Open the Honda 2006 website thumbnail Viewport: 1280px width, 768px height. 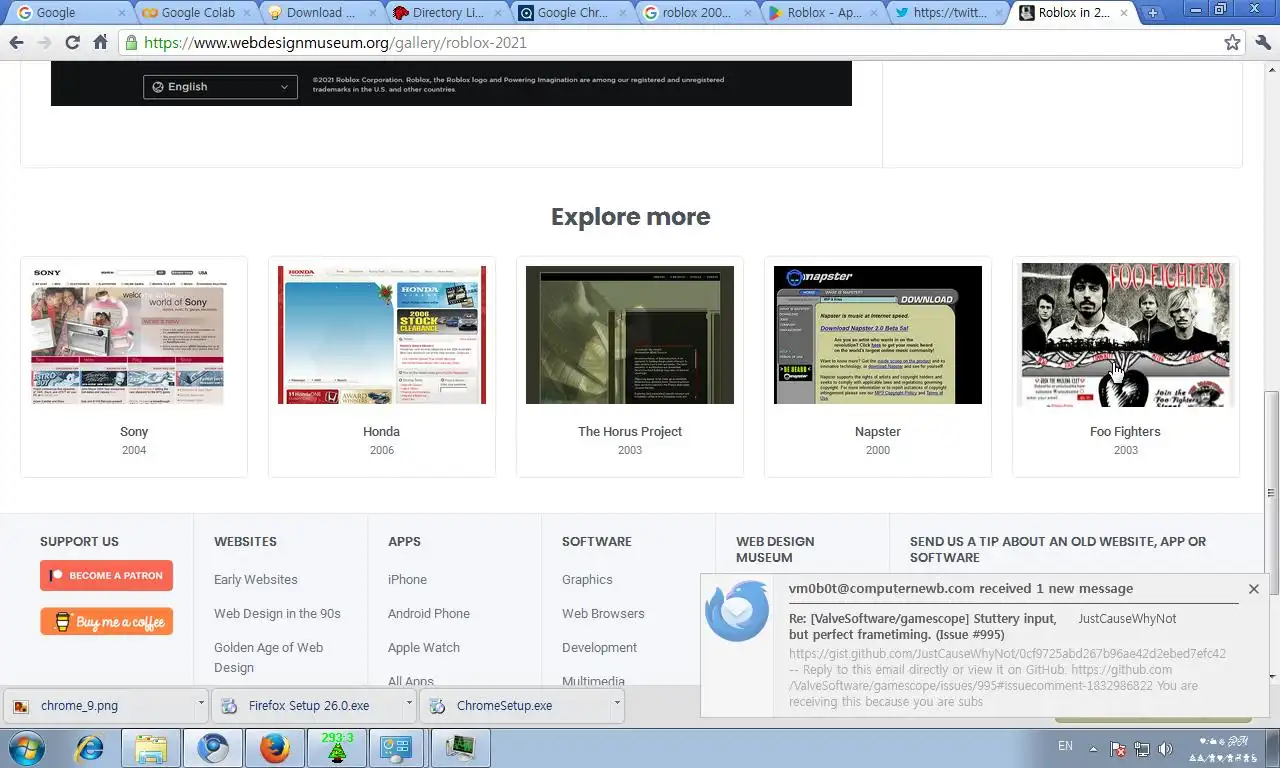coord(382,335)
